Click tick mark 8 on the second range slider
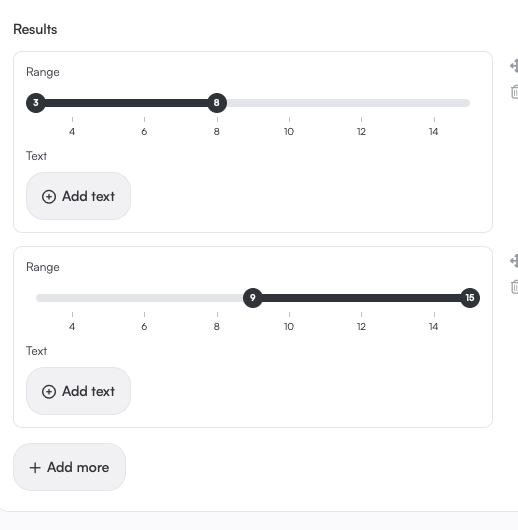 (x=217, y=322)
